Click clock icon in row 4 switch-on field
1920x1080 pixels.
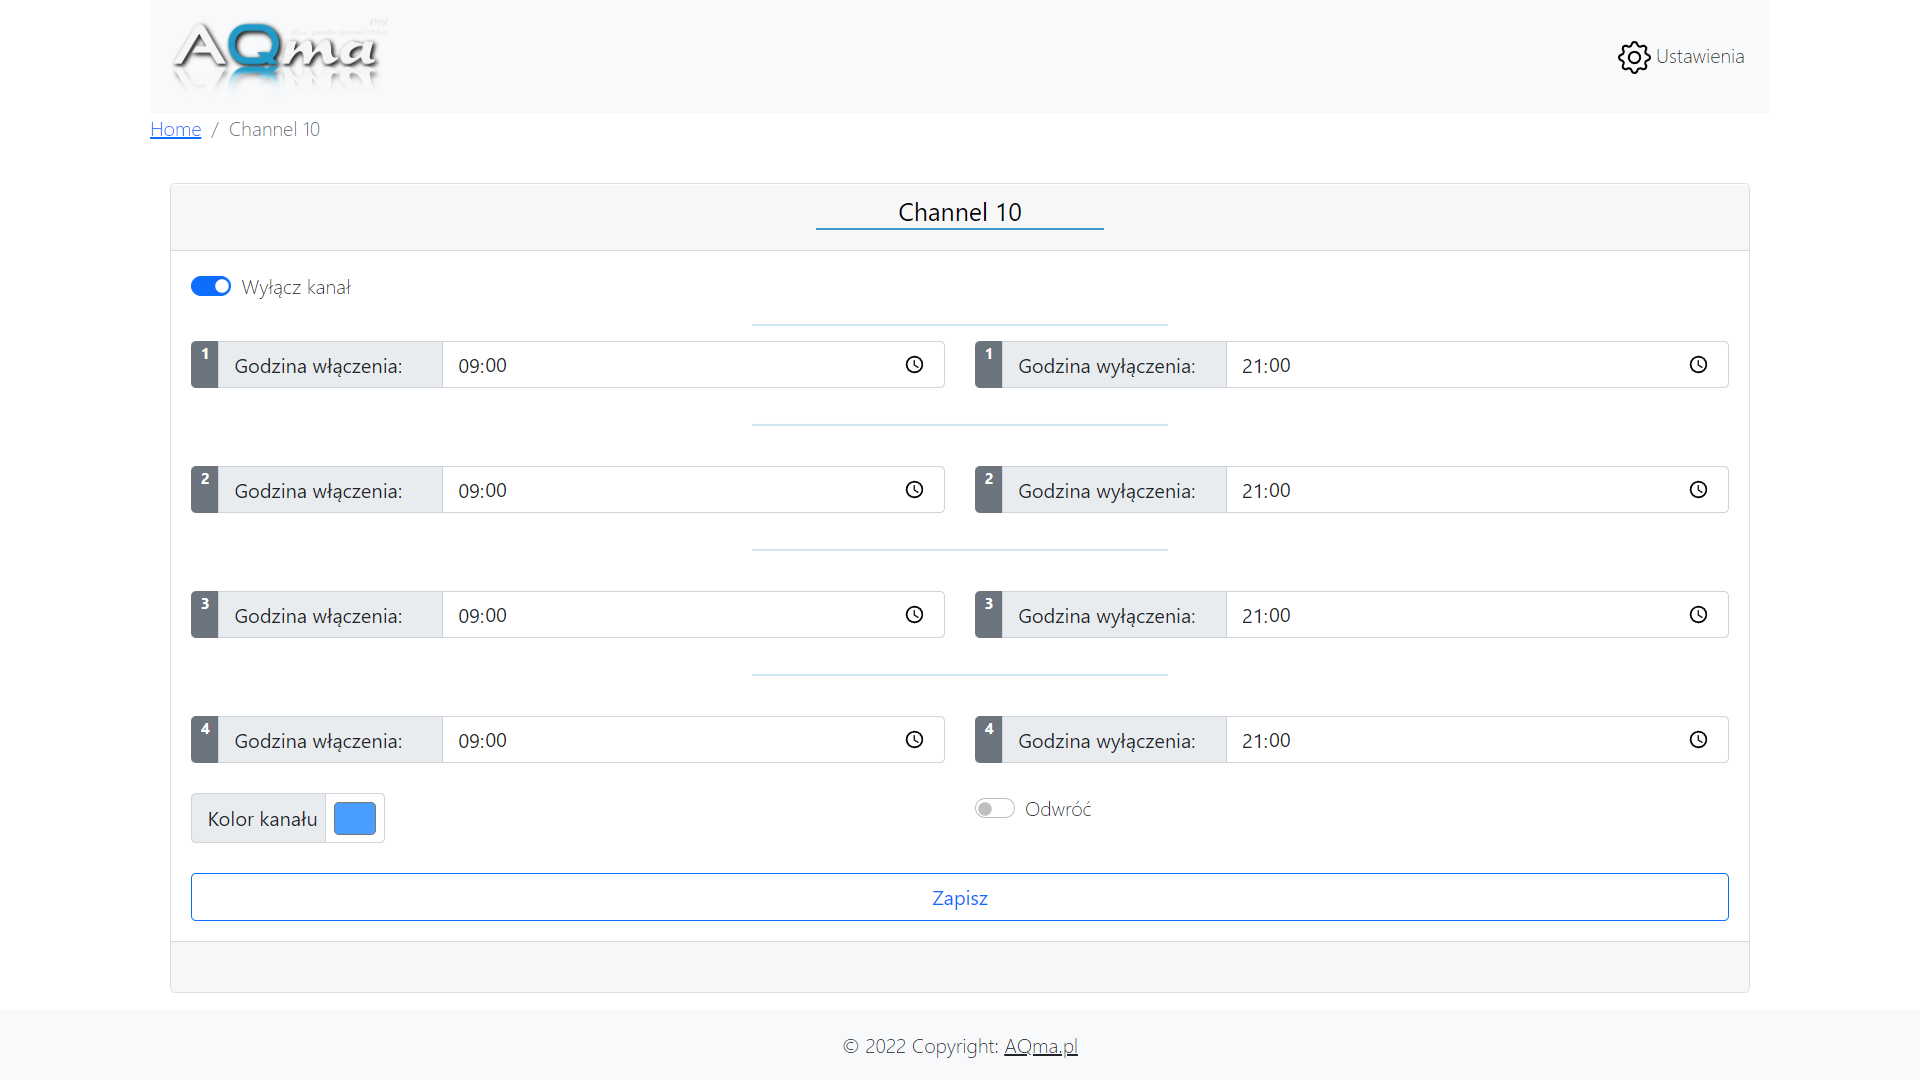pyautogui.click(x=914, y=740)
